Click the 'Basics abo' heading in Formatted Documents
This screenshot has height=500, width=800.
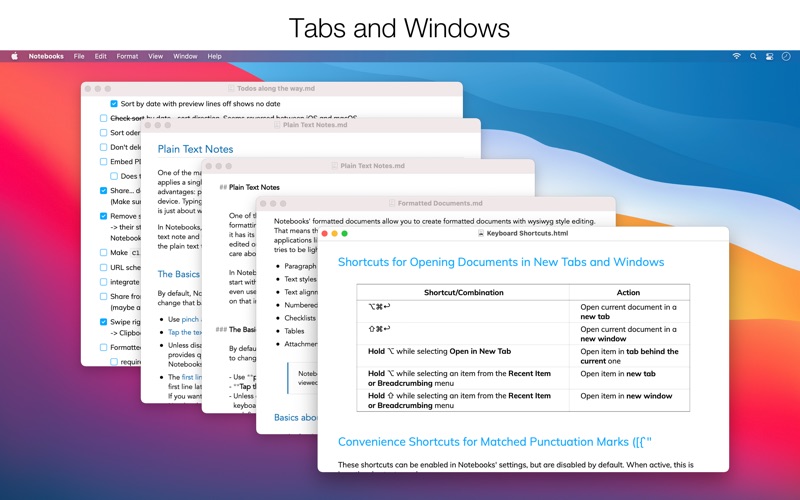pos(295,417)
